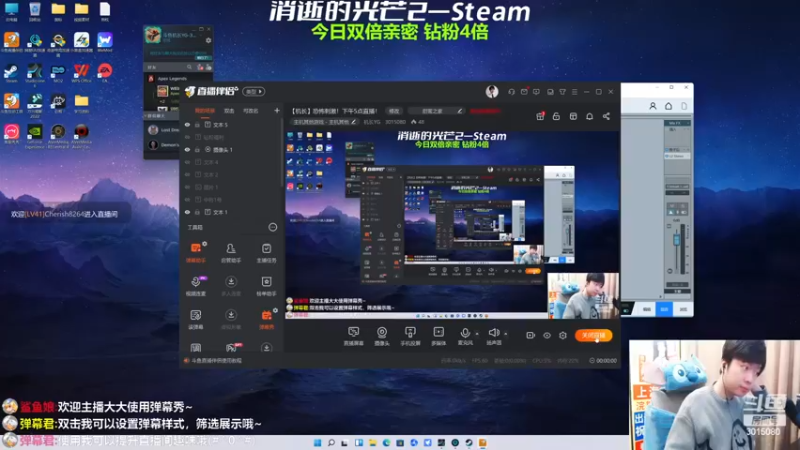Open taskbar search magnifier
Image resolution: width=800 pixels, height=450 pixels.
[x=331, y=443]
